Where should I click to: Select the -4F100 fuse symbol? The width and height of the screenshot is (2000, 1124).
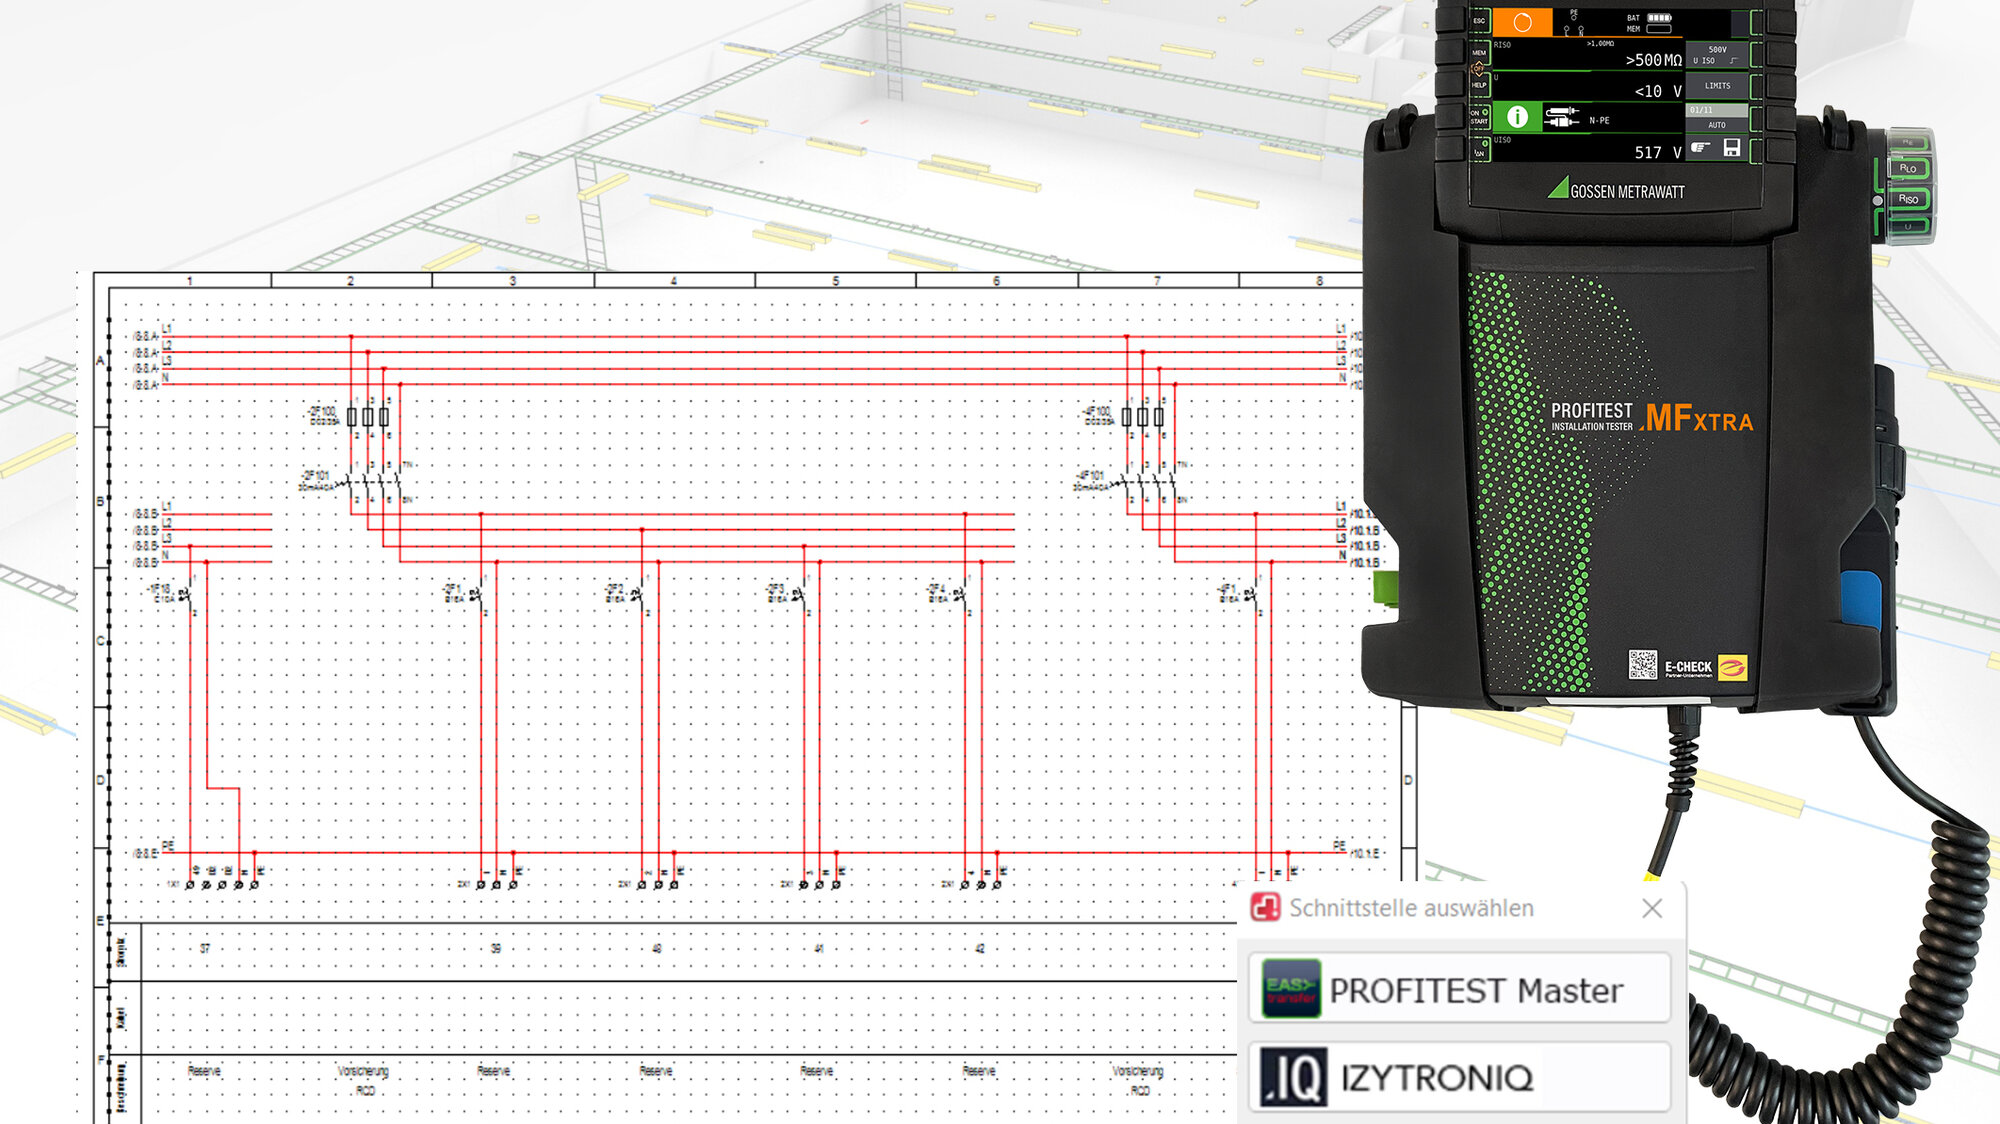(x=1143, y=417)
